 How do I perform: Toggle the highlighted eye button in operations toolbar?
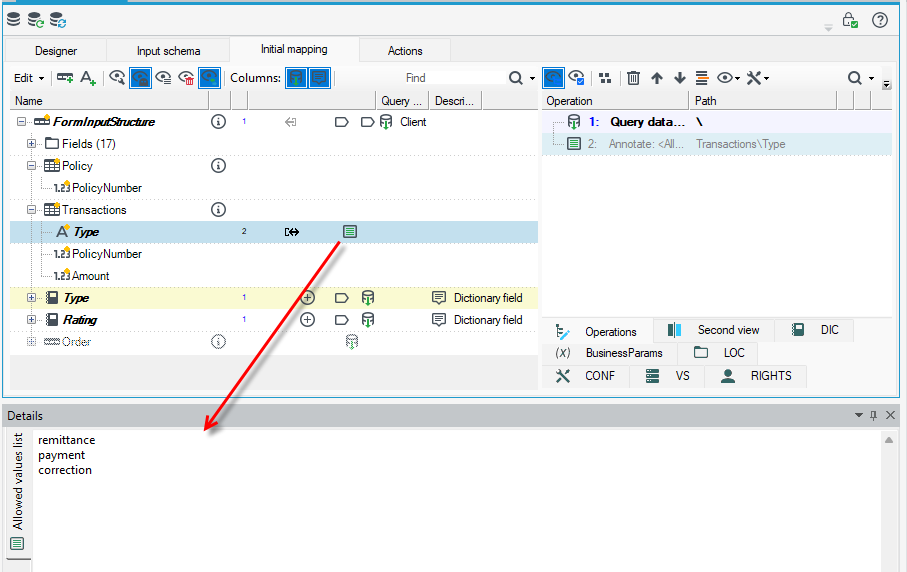(x=553, y=78)
